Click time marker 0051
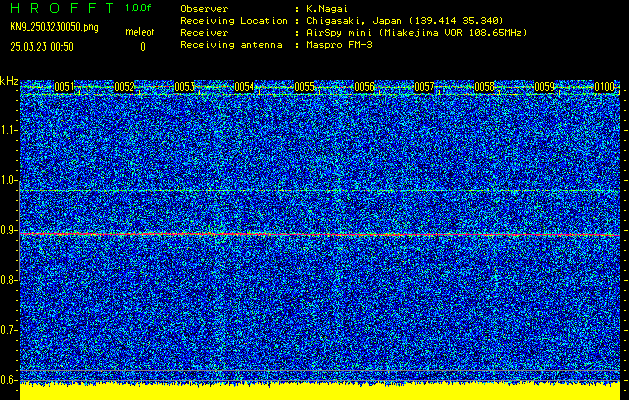629x400 pixels. (x=64, y=87)
